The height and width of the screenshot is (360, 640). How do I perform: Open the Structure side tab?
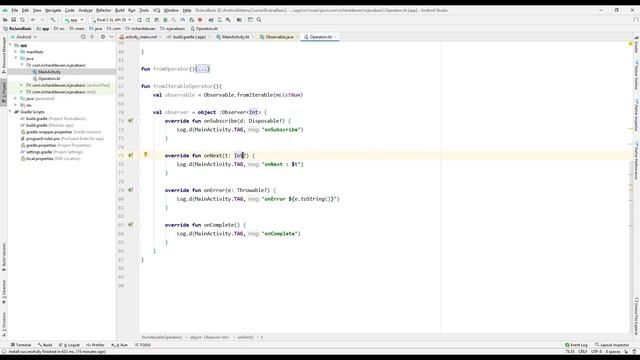click(x=4, y=324)
